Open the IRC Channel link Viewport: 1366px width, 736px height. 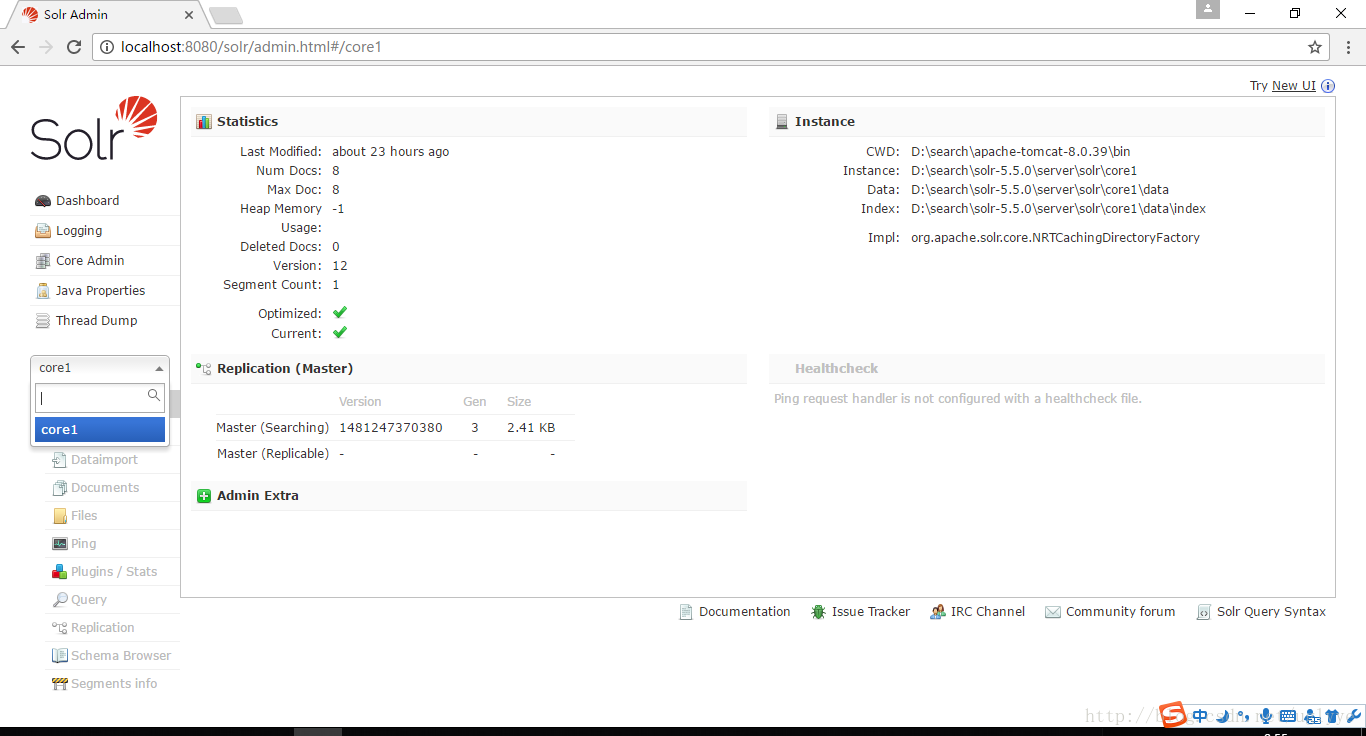pos(978,612)
